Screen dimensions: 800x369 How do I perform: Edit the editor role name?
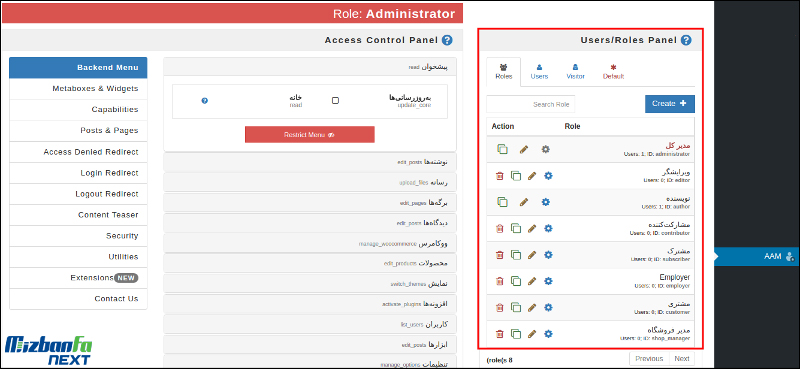click(x=532, y=176)
